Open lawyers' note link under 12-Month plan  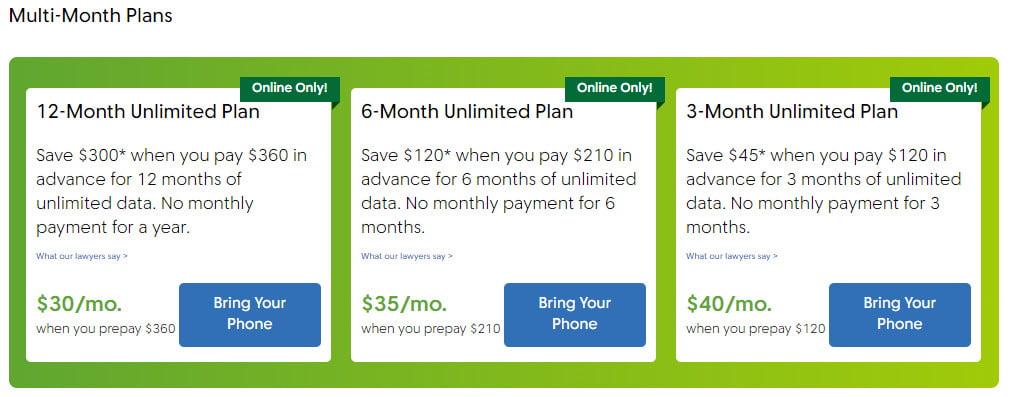pyautogui.click(x=82, y=256)
